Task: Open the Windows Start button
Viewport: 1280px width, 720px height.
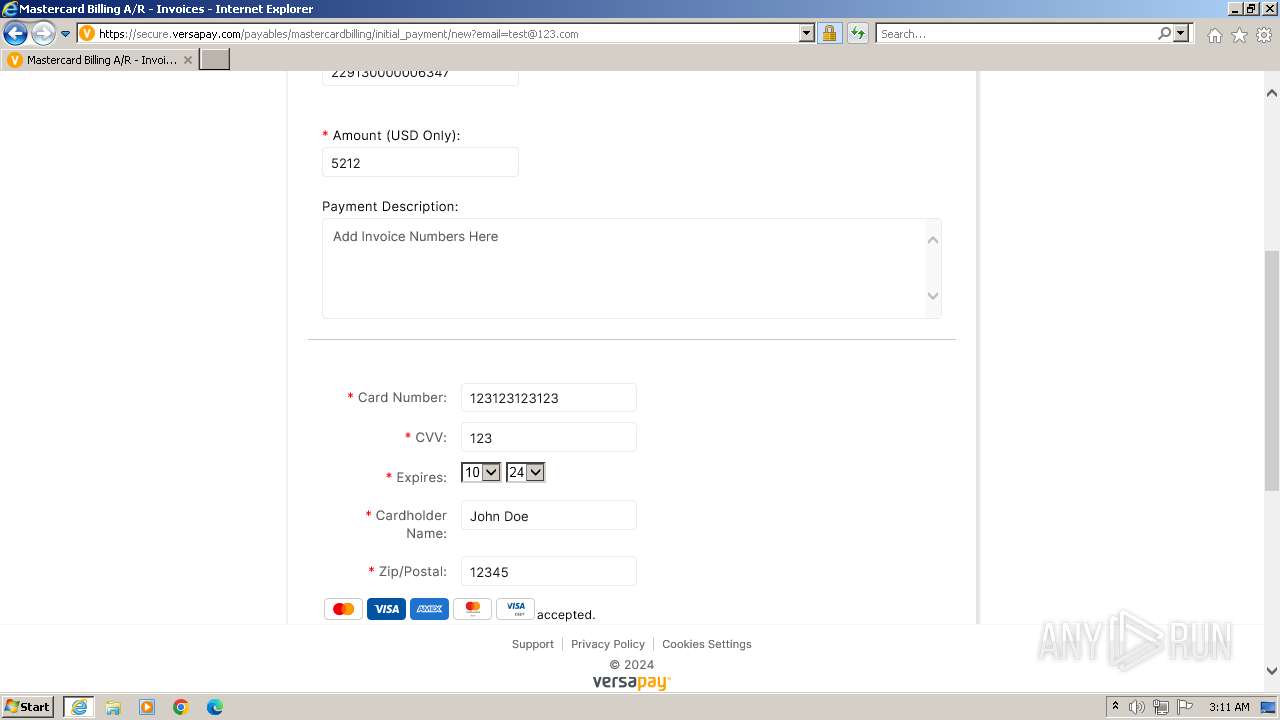Action: (27, 706)
